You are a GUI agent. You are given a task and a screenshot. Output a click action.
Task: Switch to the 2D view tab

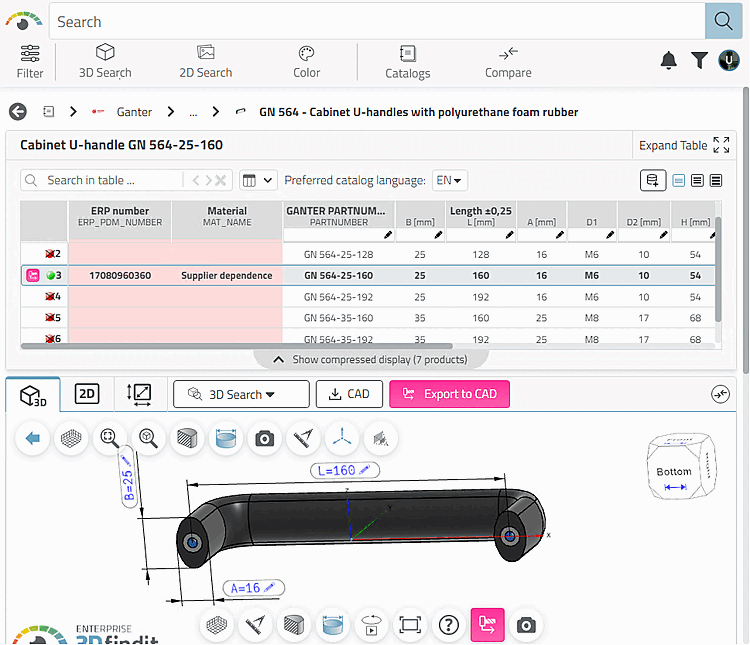click(87, 394)
